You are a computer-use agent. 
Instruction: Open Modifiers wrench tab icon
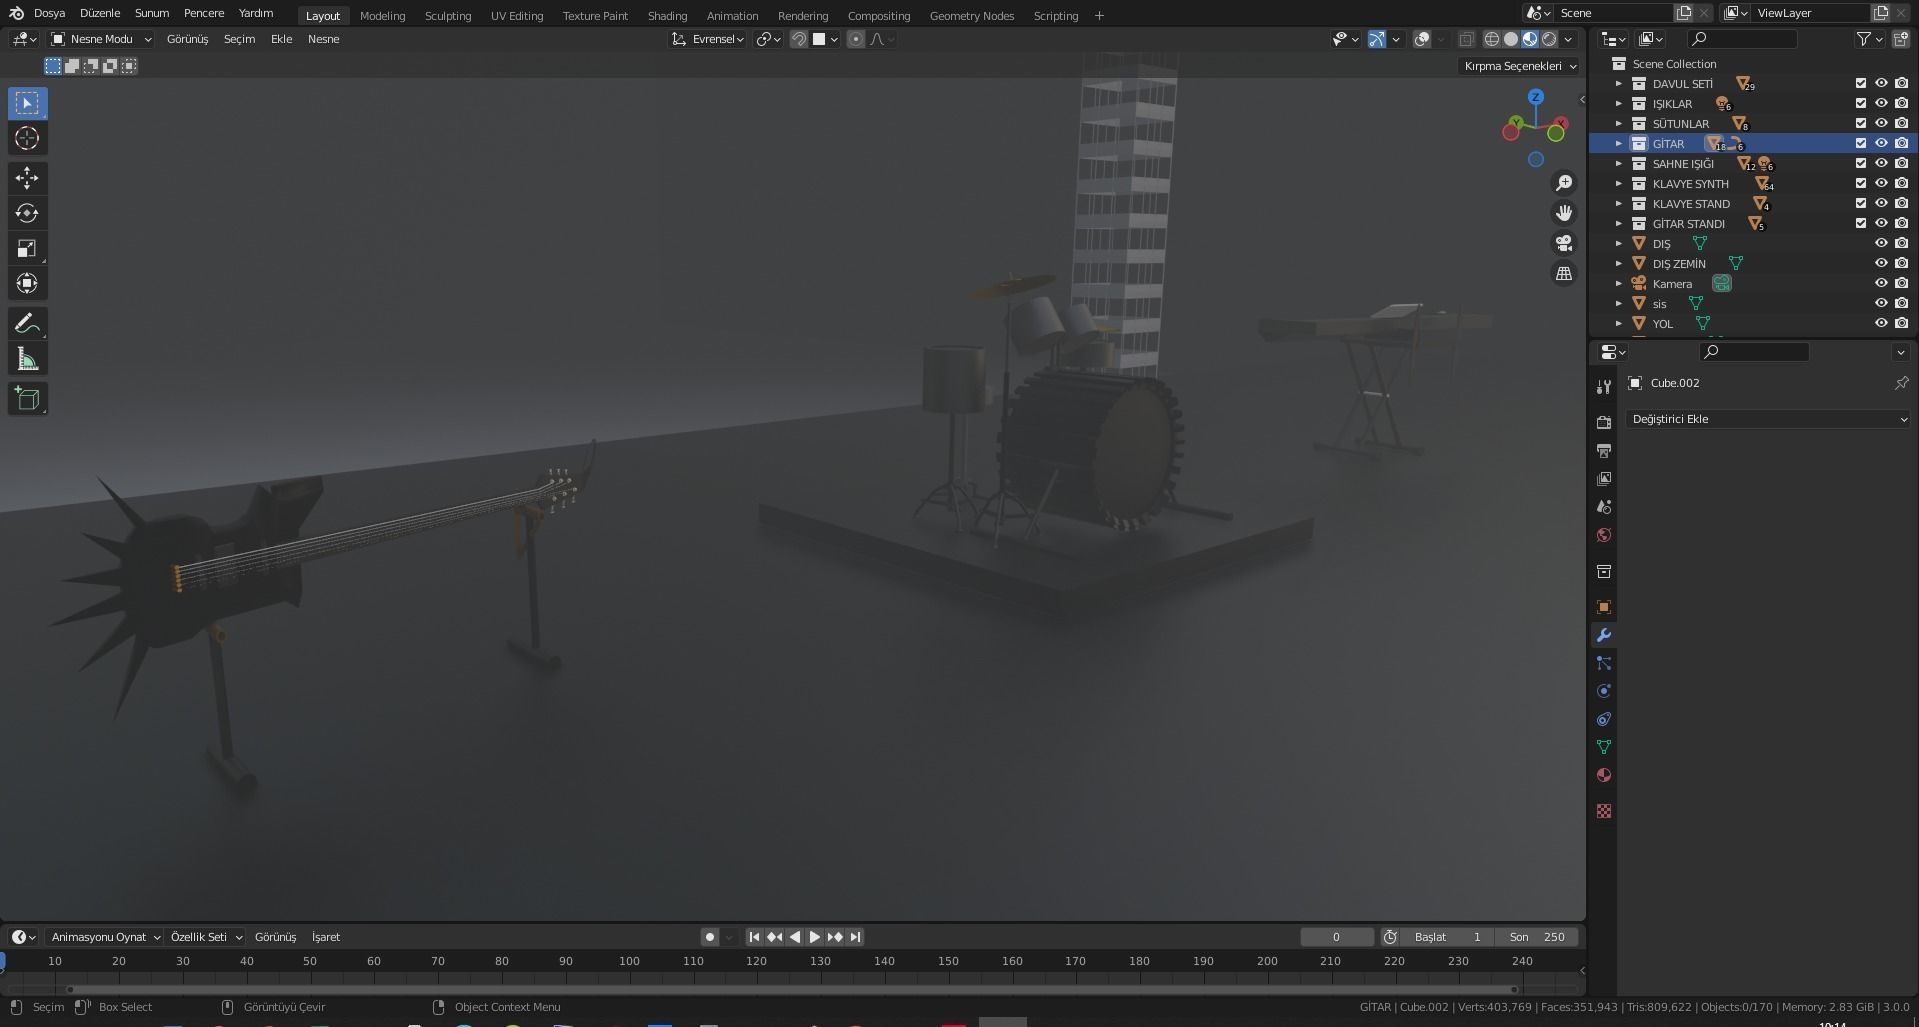pyautogui.click(x=1604, y=635)
